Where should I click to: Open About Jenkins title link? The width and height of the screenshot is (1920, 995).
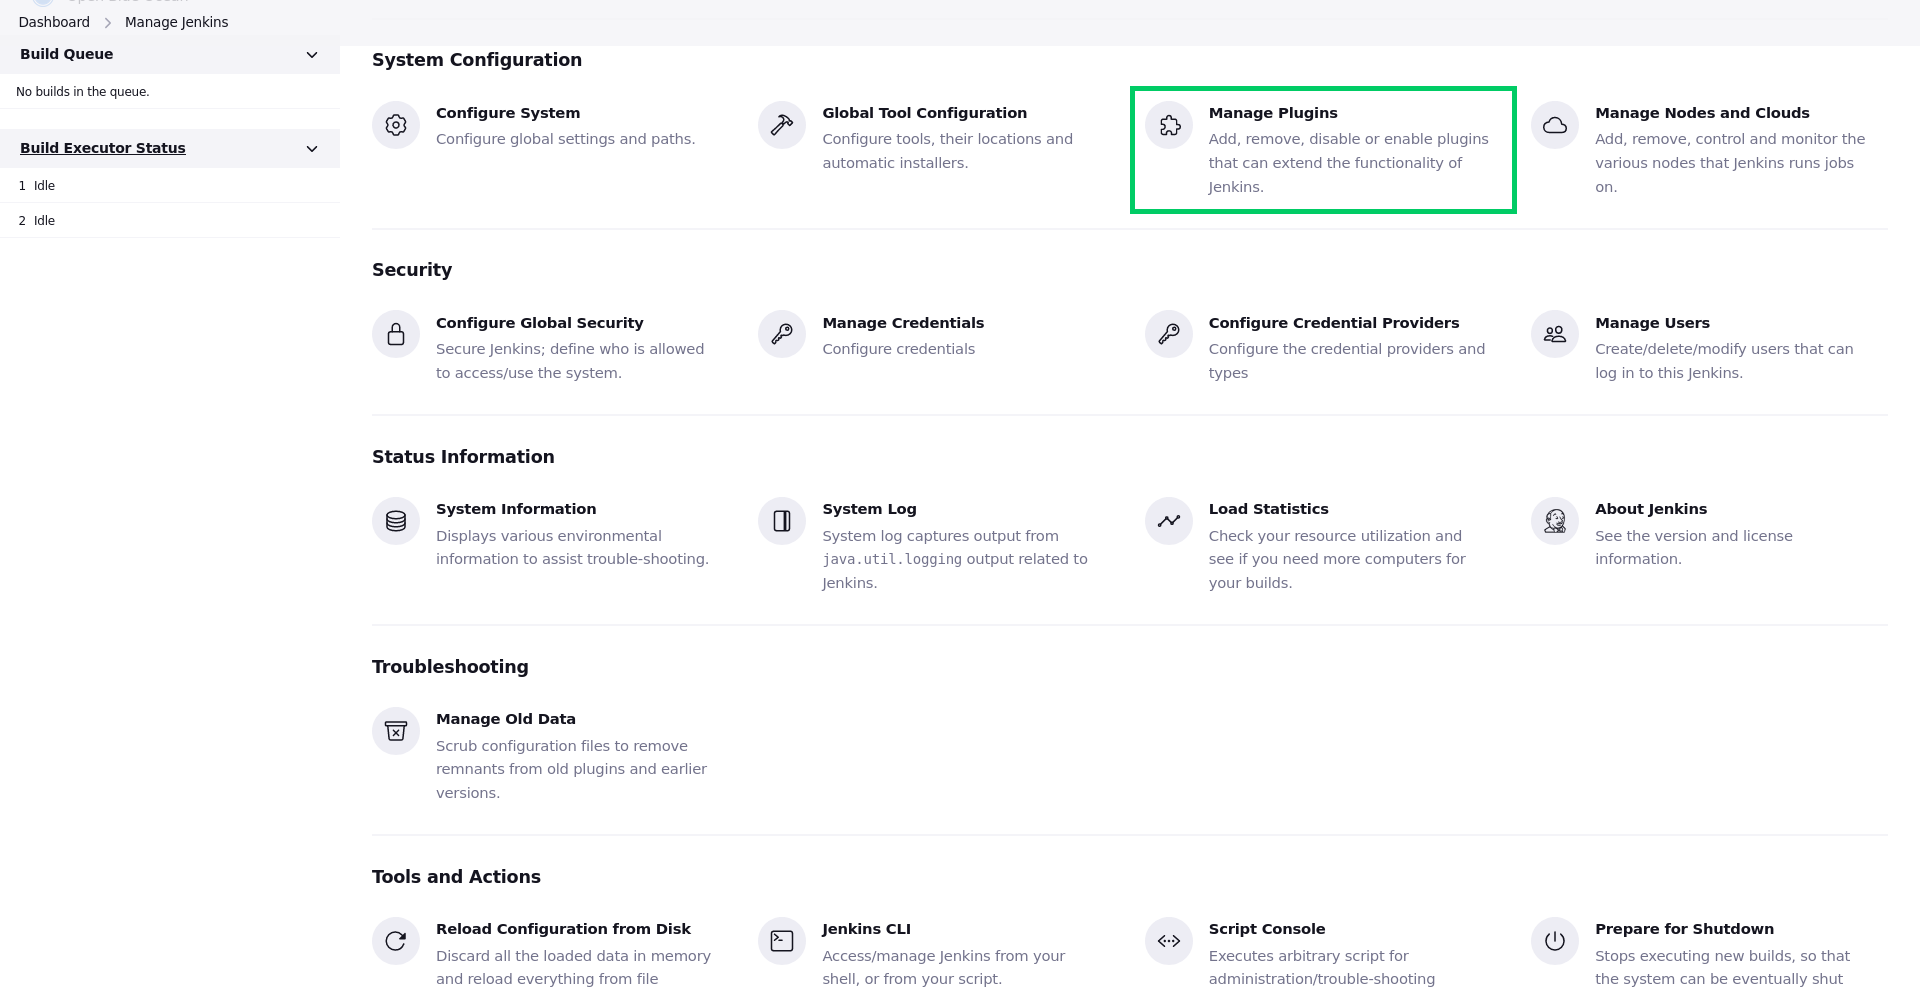click(x=1651, y=509)
